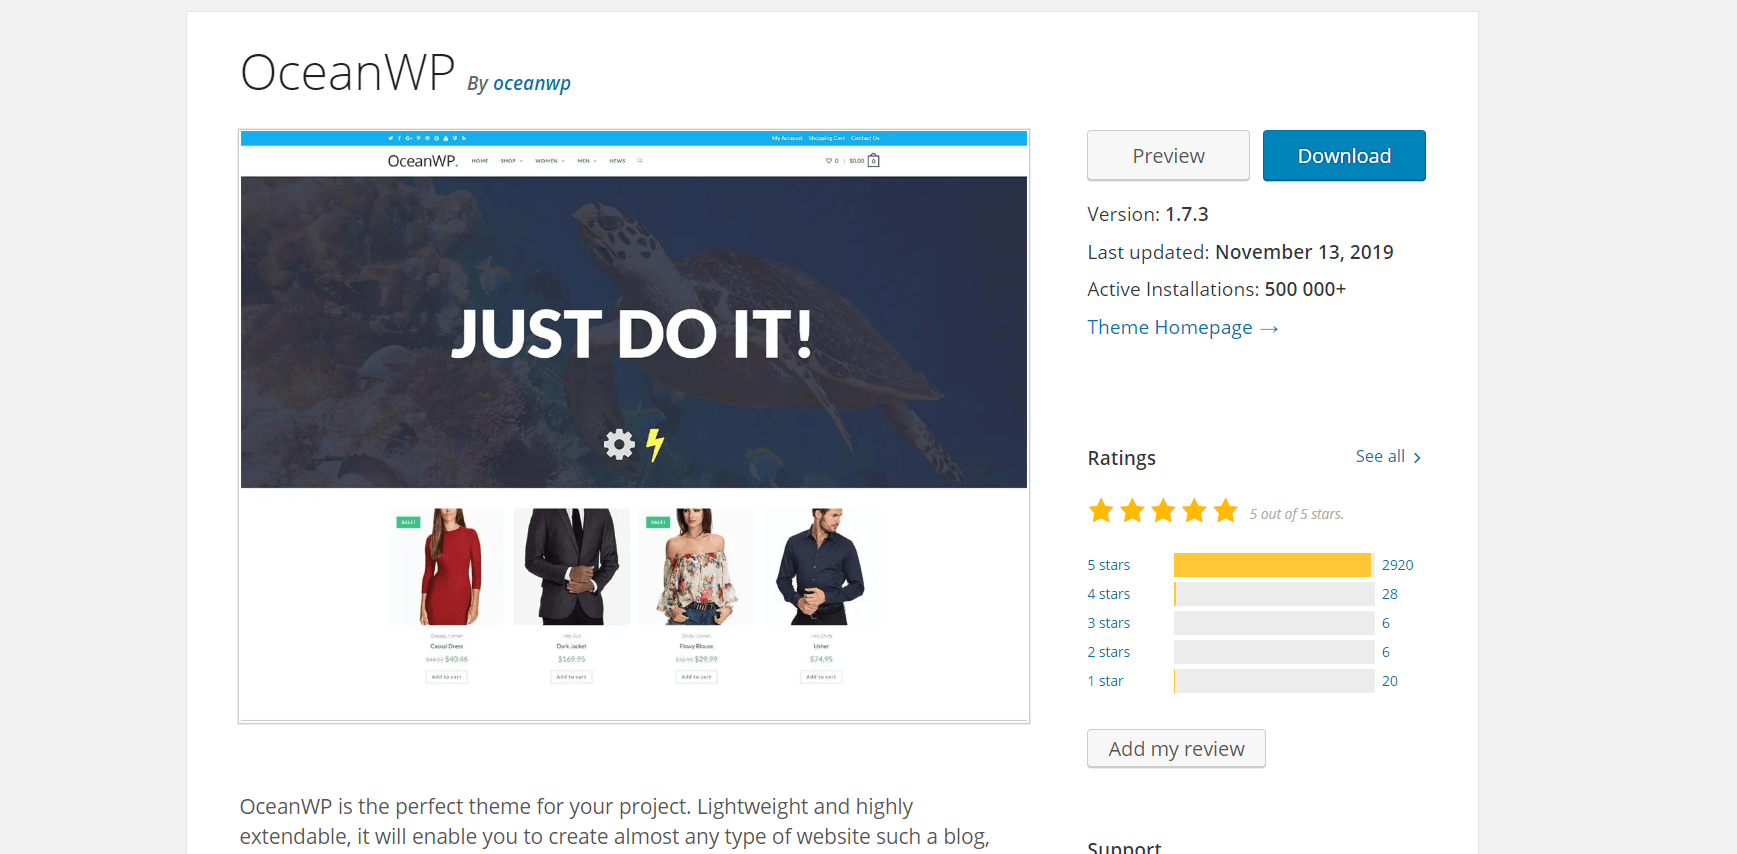Click the Preview button
1737x854 pixels.
click(1168, 156)
